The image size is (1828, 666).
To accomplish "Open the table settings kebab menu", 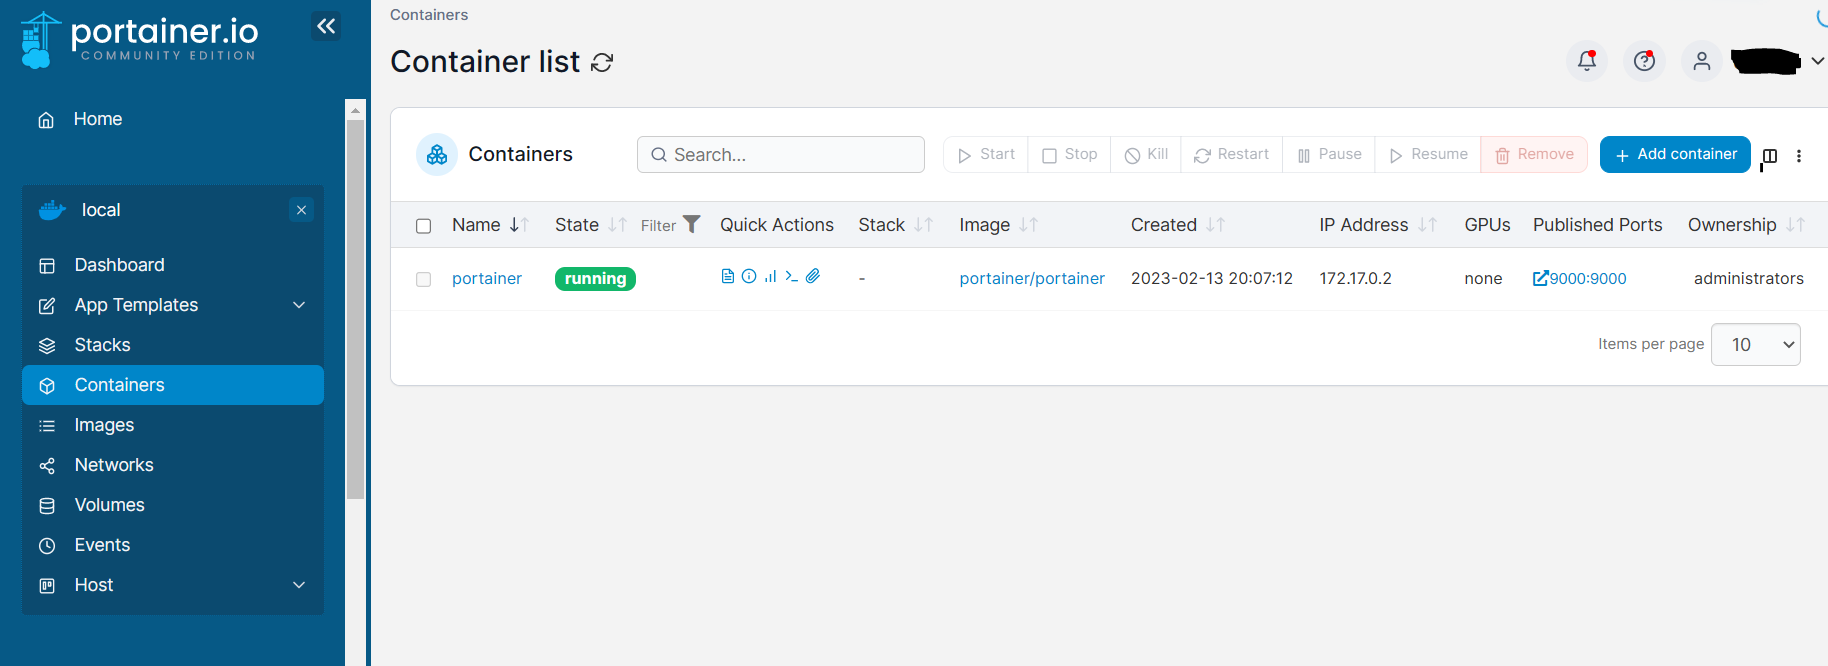I will 1799,156.
